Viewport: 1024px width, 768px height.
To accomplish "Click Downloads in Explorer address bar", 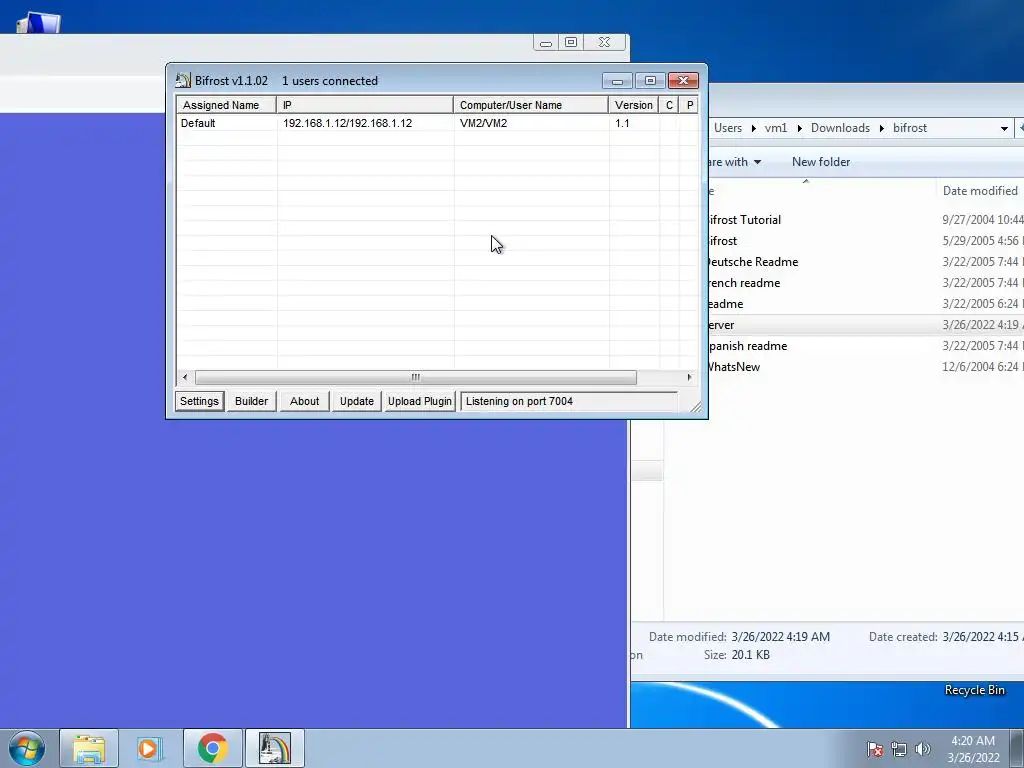I will pyautogui.click(x=840, y=128).
